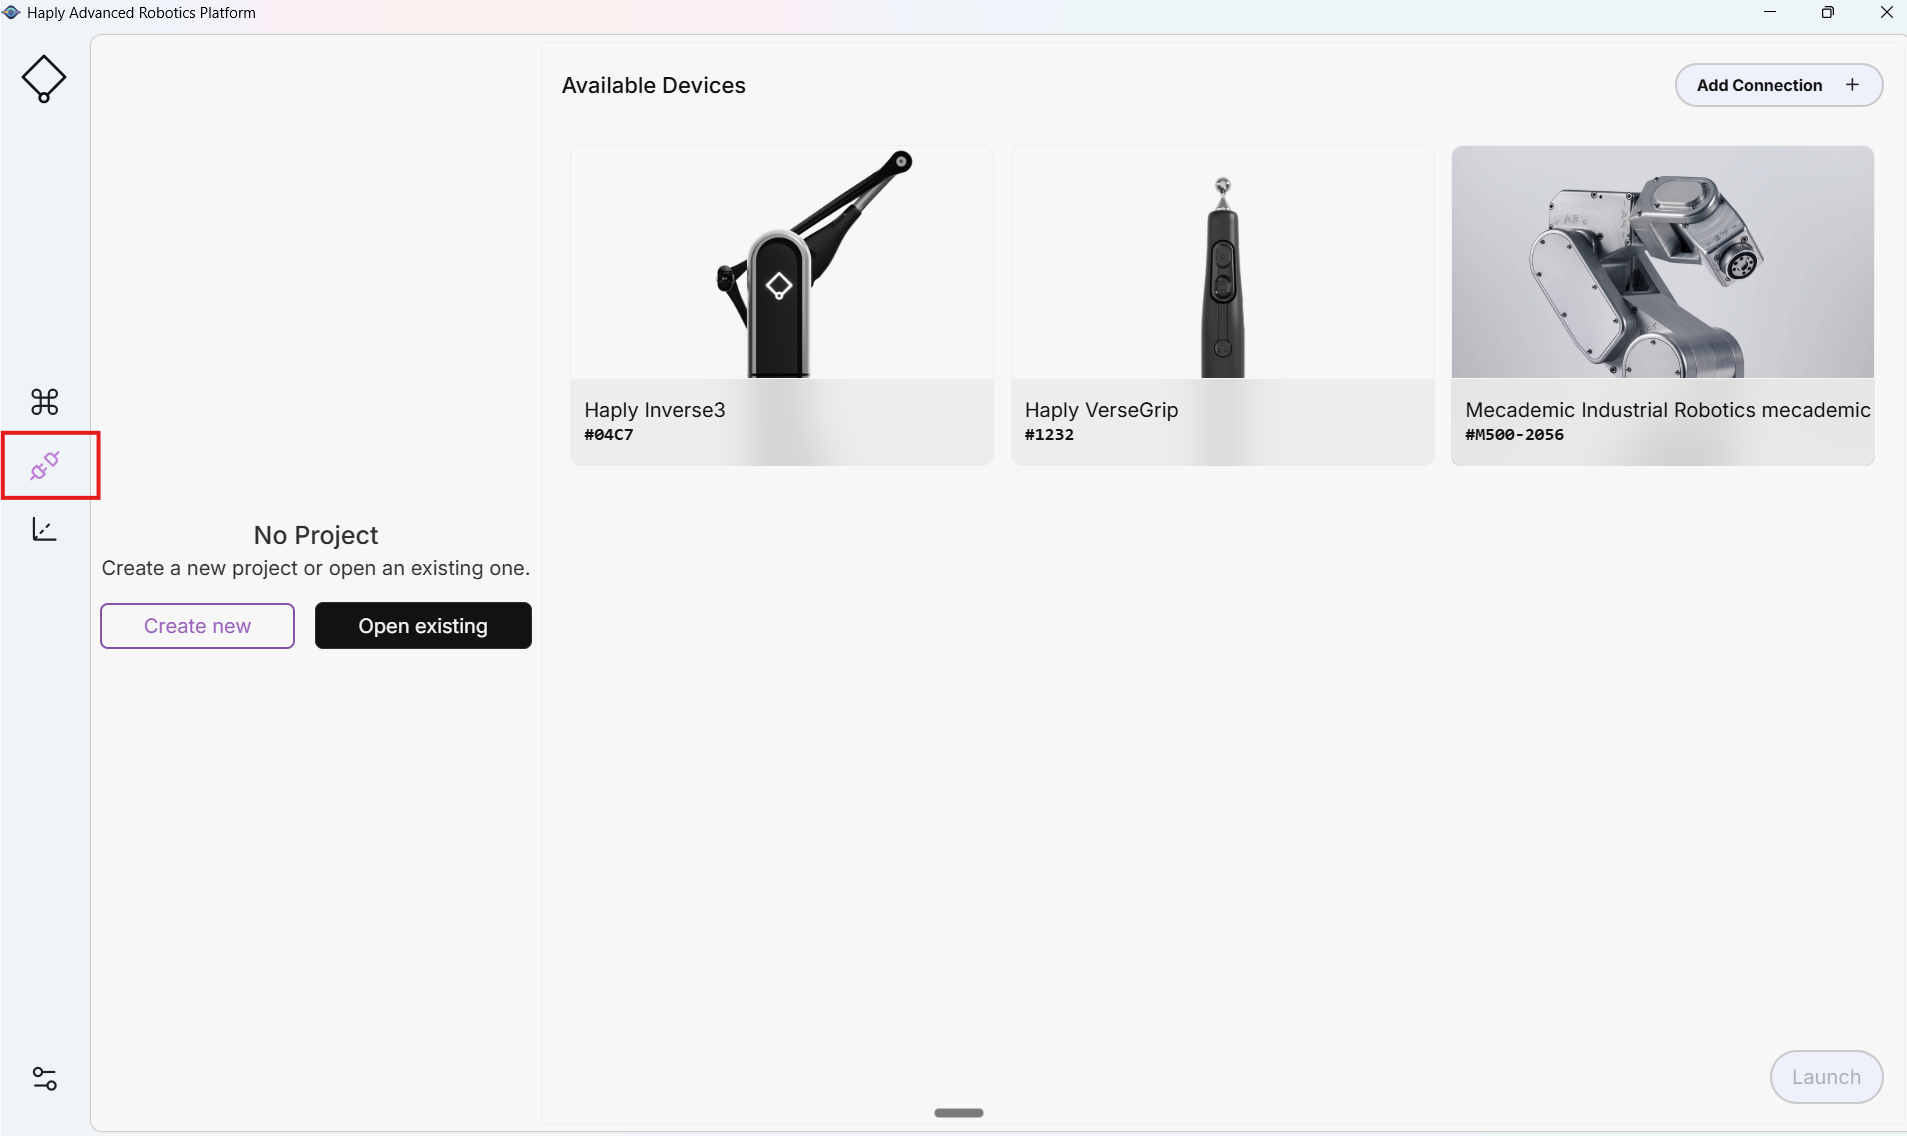Click the #M500-2056 device ID
This screenshot has height=1136, width=1907.
(1514, 435)
